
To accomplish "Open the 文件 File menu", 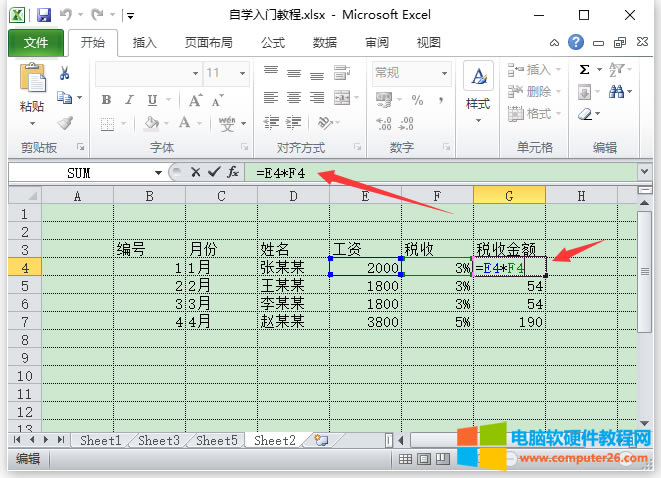I will (36, 43).
